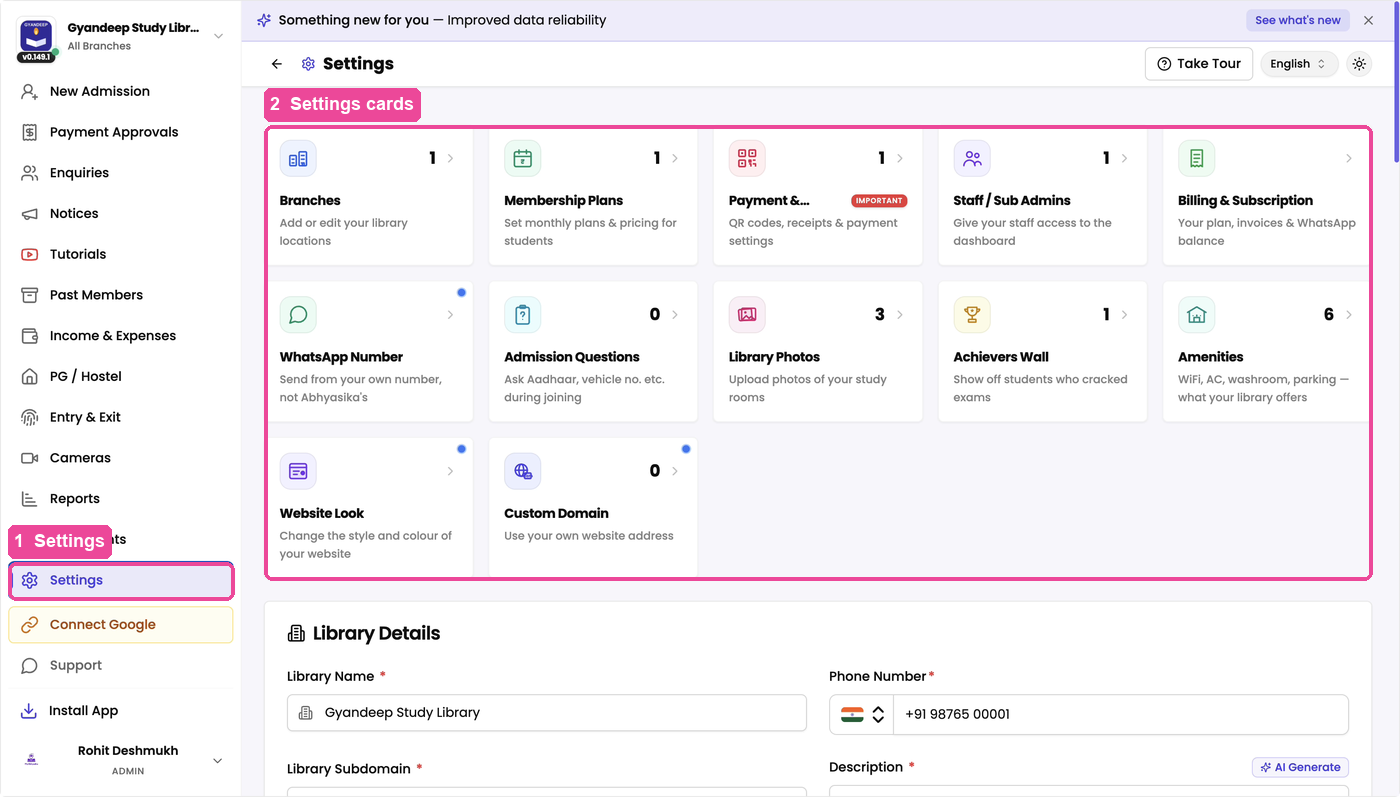Click the 'See what's new' button
This screenshot has height=797, width=1400.
(x=1297, y=20)
